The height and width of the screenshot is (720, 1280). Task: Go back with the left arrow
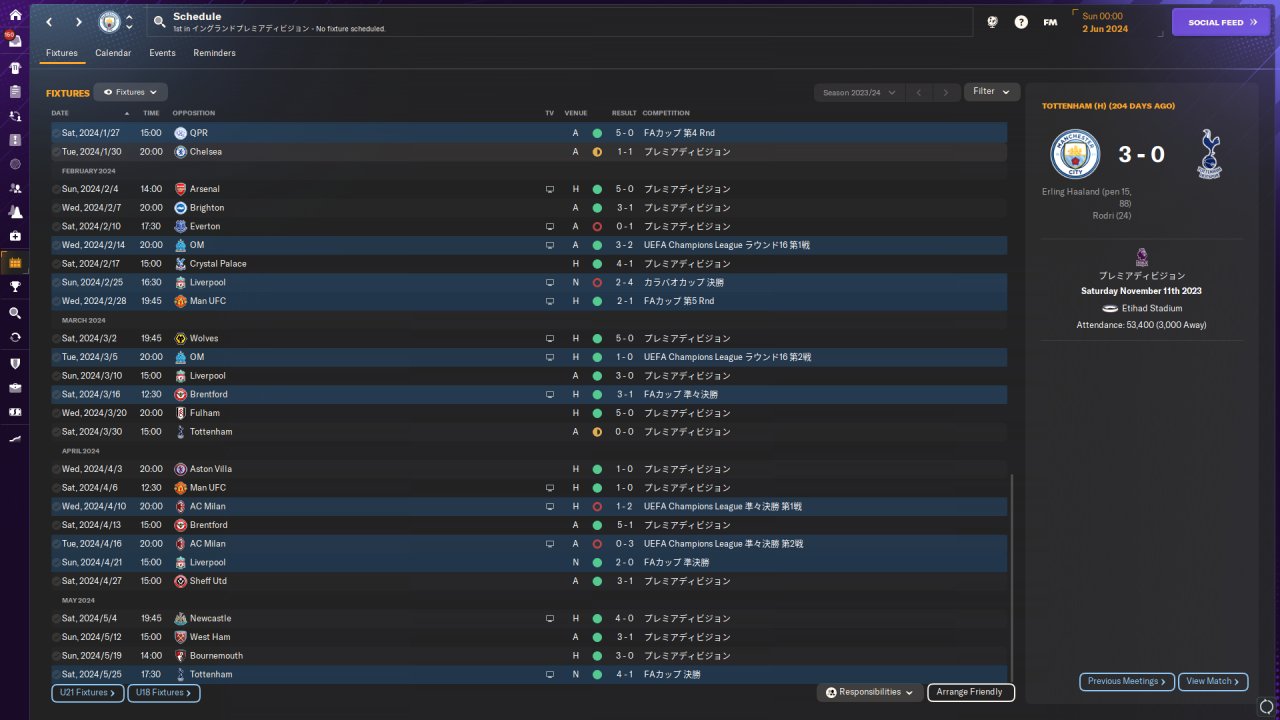(48, 22)
